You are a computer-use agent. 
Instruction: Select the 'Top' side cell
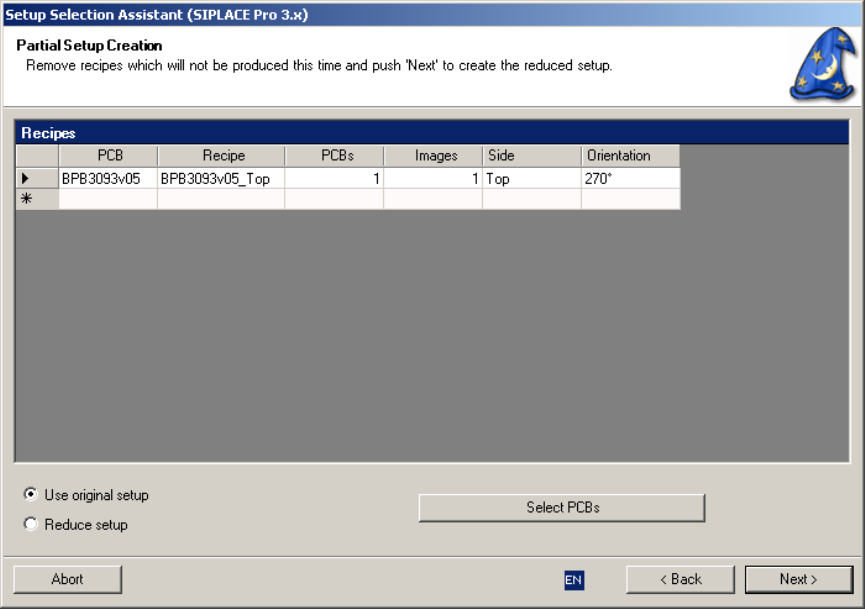click(532, 178)
